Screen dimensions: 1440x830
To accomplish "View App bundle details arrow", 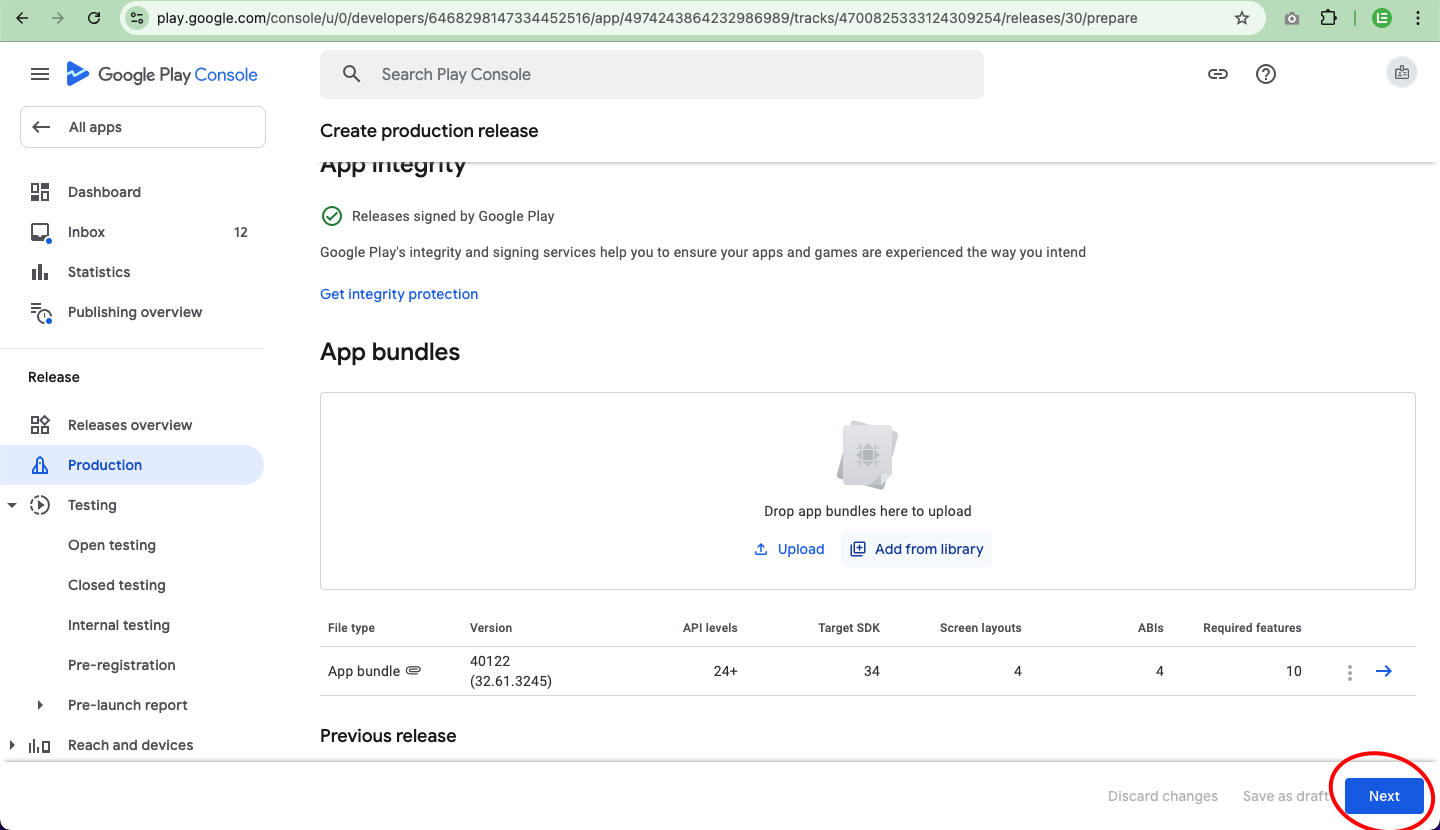I will click(x=1384, y=671).
